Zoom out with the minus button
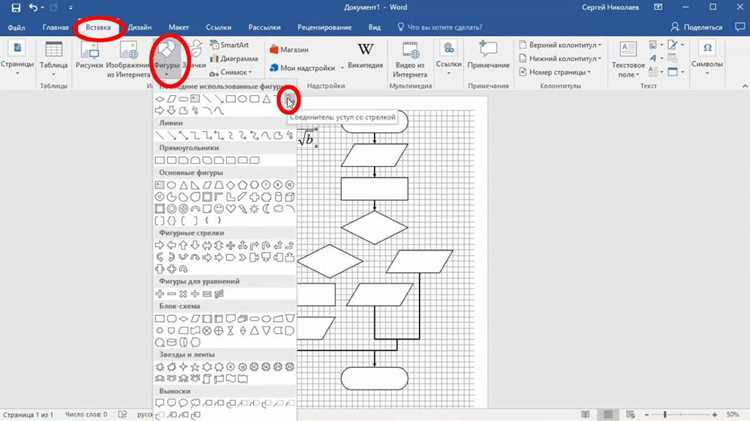This screenshot has height=421, width=750. coord(647,414)
